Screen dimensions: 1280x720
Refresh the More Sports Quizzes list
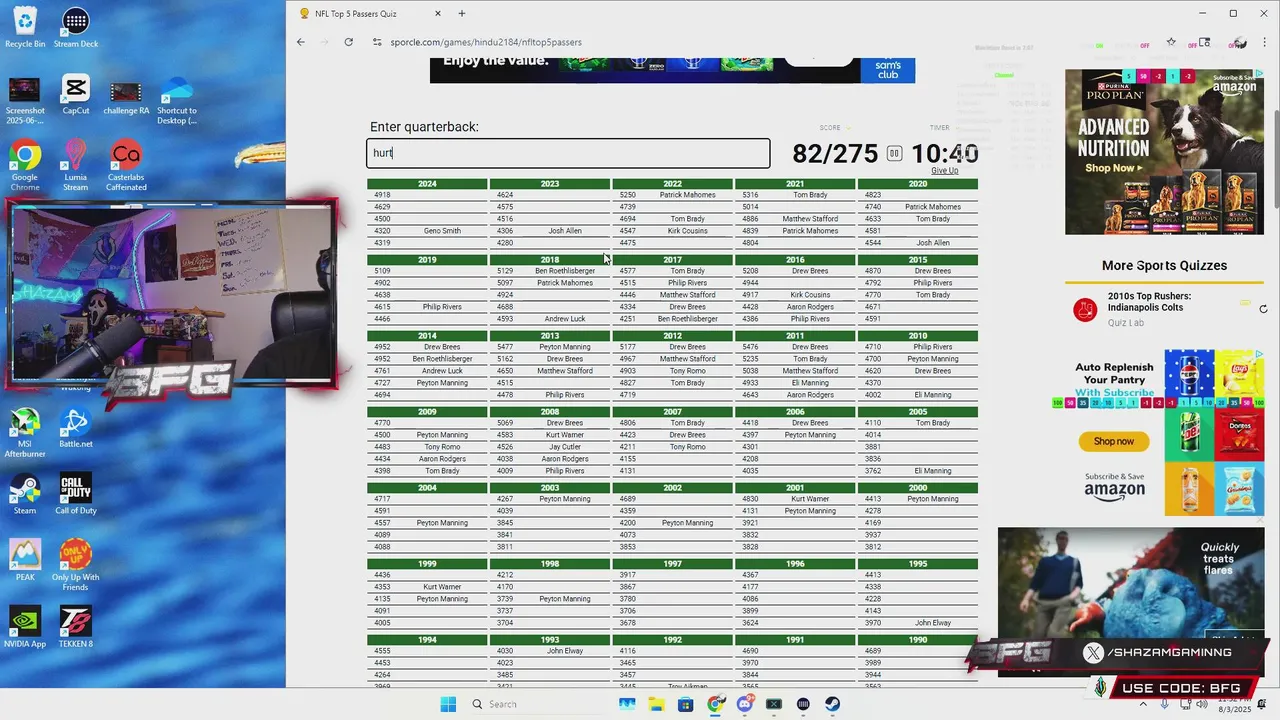[1263, 309]
